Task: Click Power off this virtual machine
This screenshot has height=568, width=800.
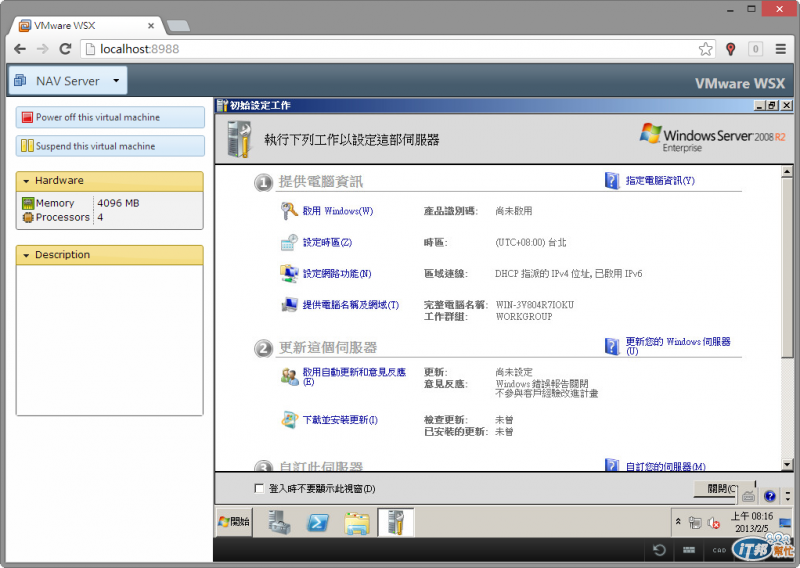Action: [110, 117]
